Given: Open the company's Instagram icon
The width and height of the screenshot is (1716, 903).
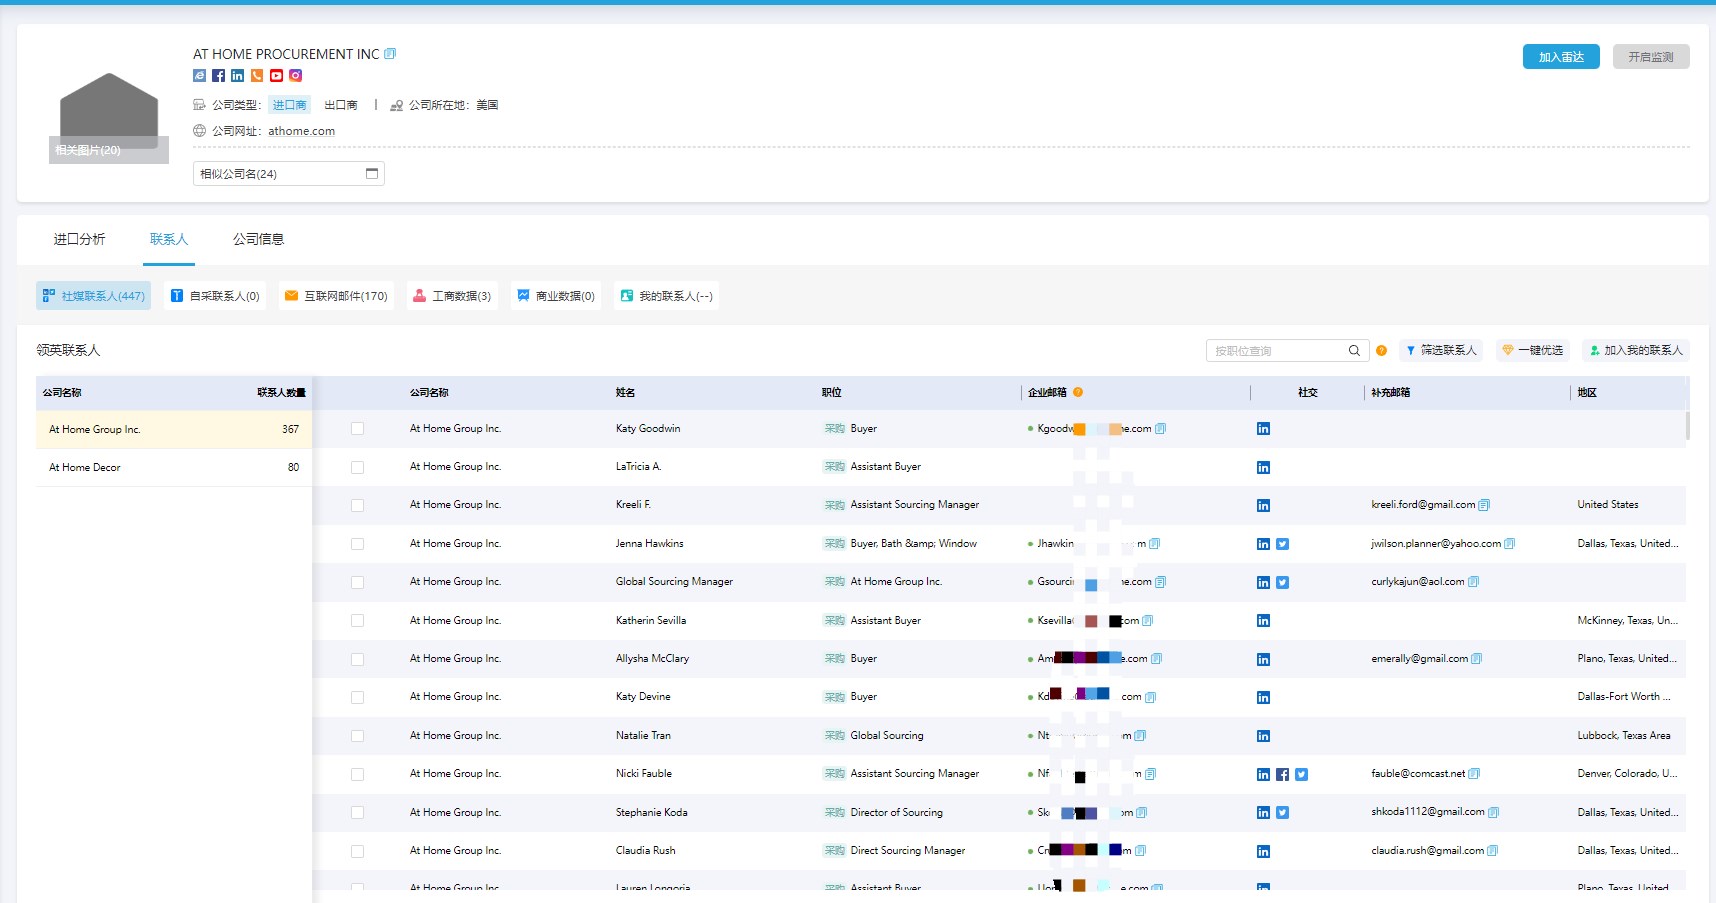Looking at the screenshot, I should click(296, 76).
